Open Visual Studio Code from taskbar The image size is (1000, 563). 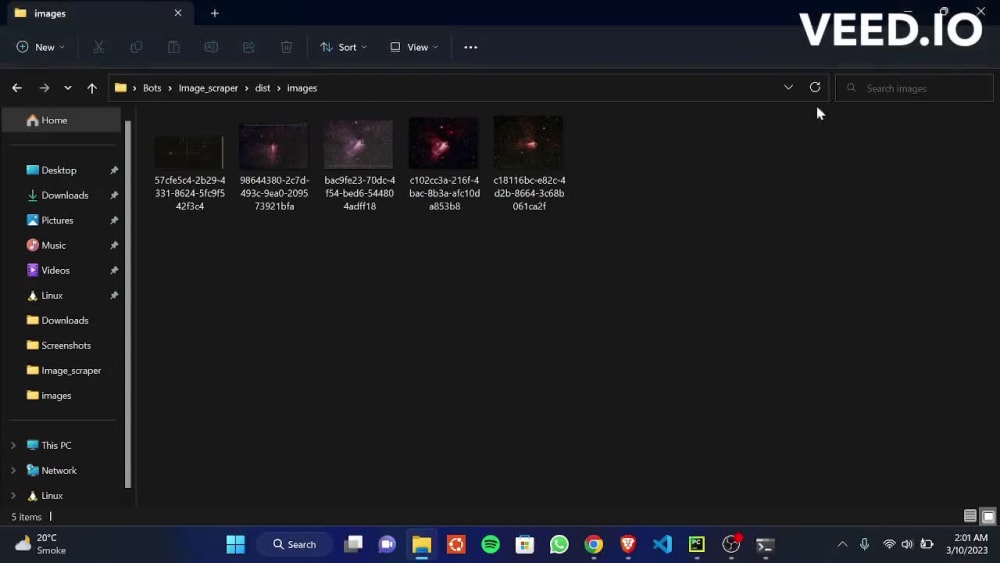point(663,544)
